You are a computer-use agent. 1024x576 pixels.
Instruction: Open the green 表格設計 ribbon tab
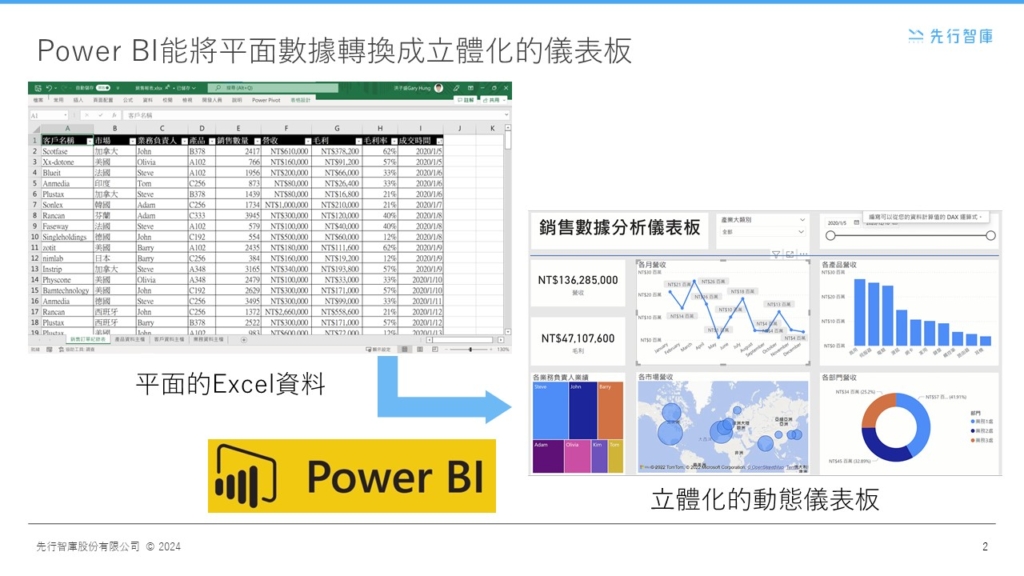click(x=300, y=100)
